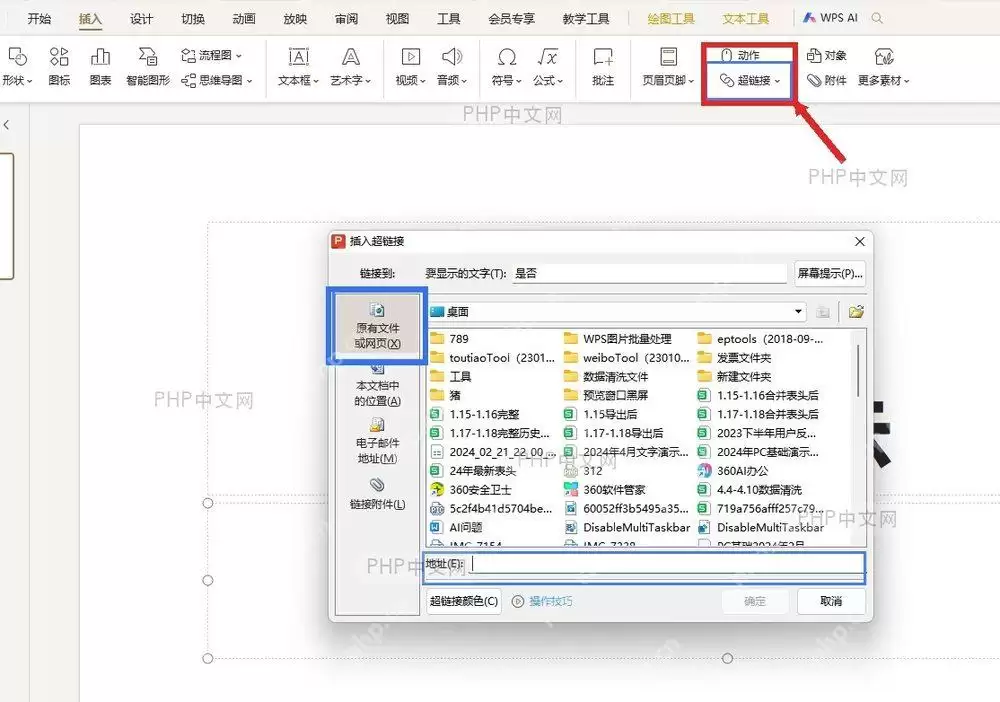This screenshot has height=702, width=1000.
Task: Open WPS AI
Action: (x=830, y=18)
